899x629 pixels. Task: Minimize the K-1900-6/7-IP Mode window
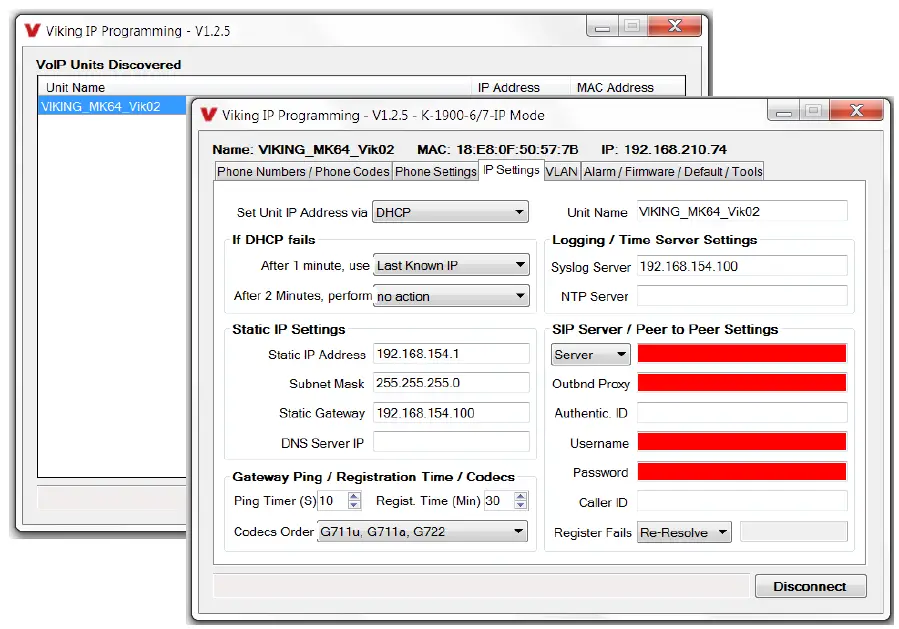point(783,111)
